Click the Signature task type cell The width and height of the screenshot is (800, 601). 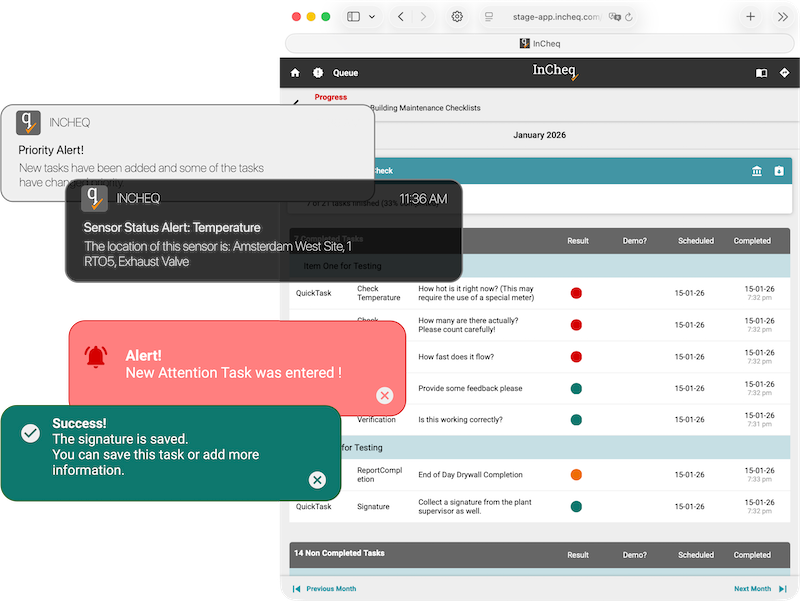pyautogui.click(x=373, y=507)
